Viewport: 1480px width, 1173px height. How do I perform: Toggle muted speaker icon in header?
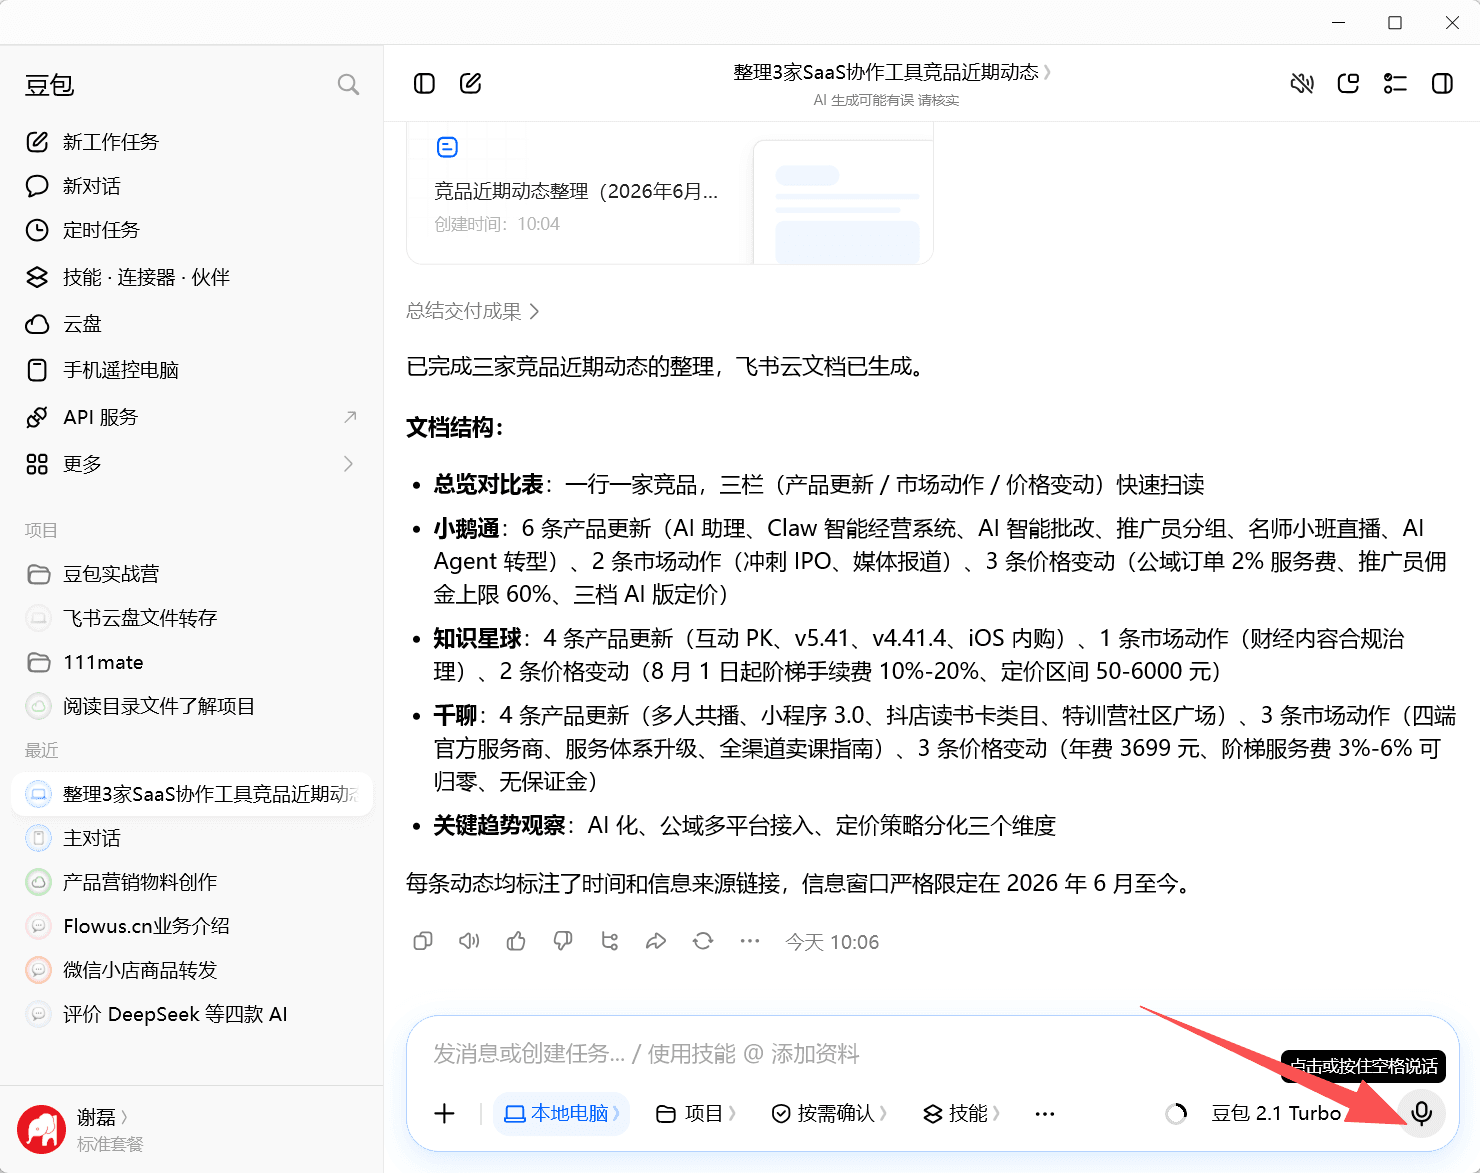pos(1302,83)
